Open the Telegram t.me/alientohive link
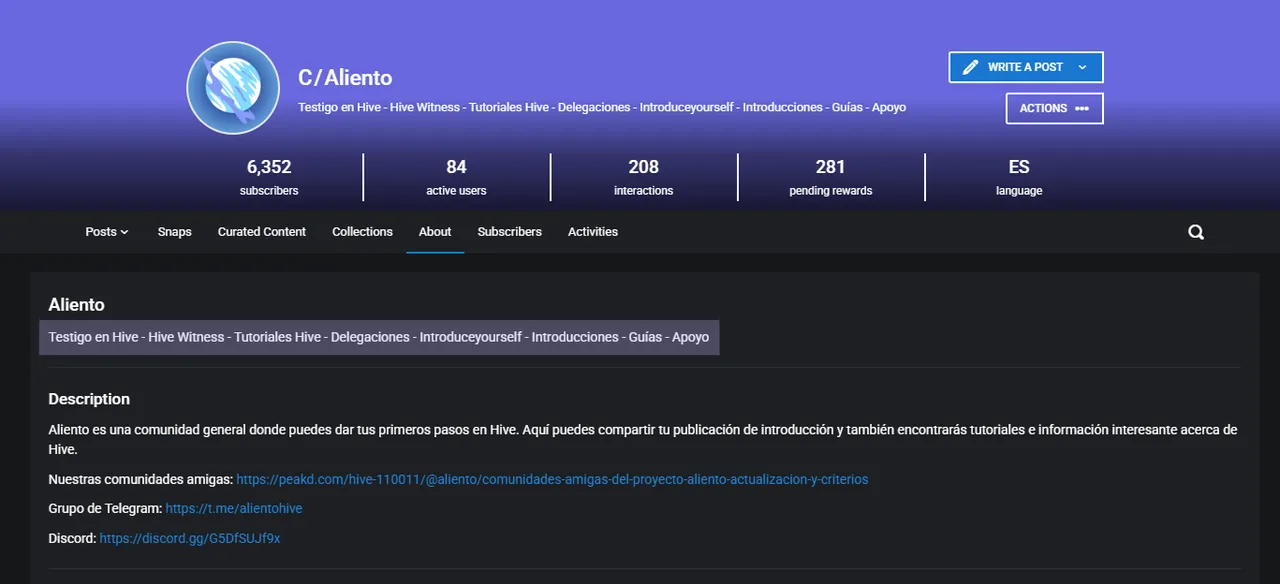The width and height of the screenshot is (1280, 584). point(234,509)
